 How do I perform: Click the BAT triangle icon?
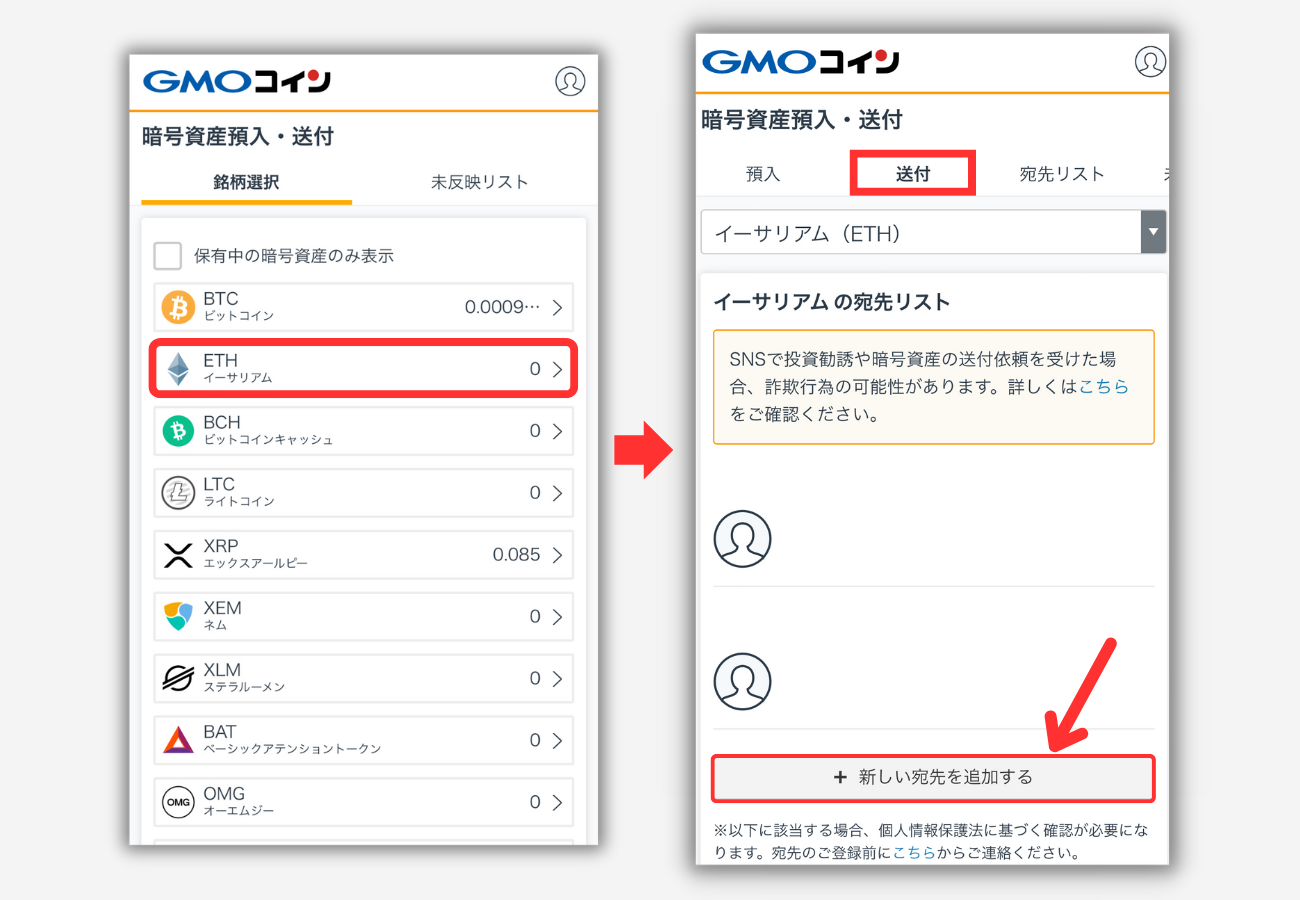pos(178,741)
